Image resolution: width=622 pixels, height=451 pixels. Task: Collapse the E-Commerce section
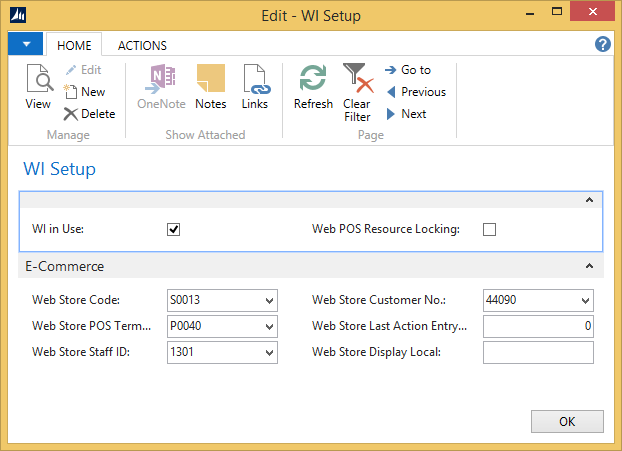(590, 267)
